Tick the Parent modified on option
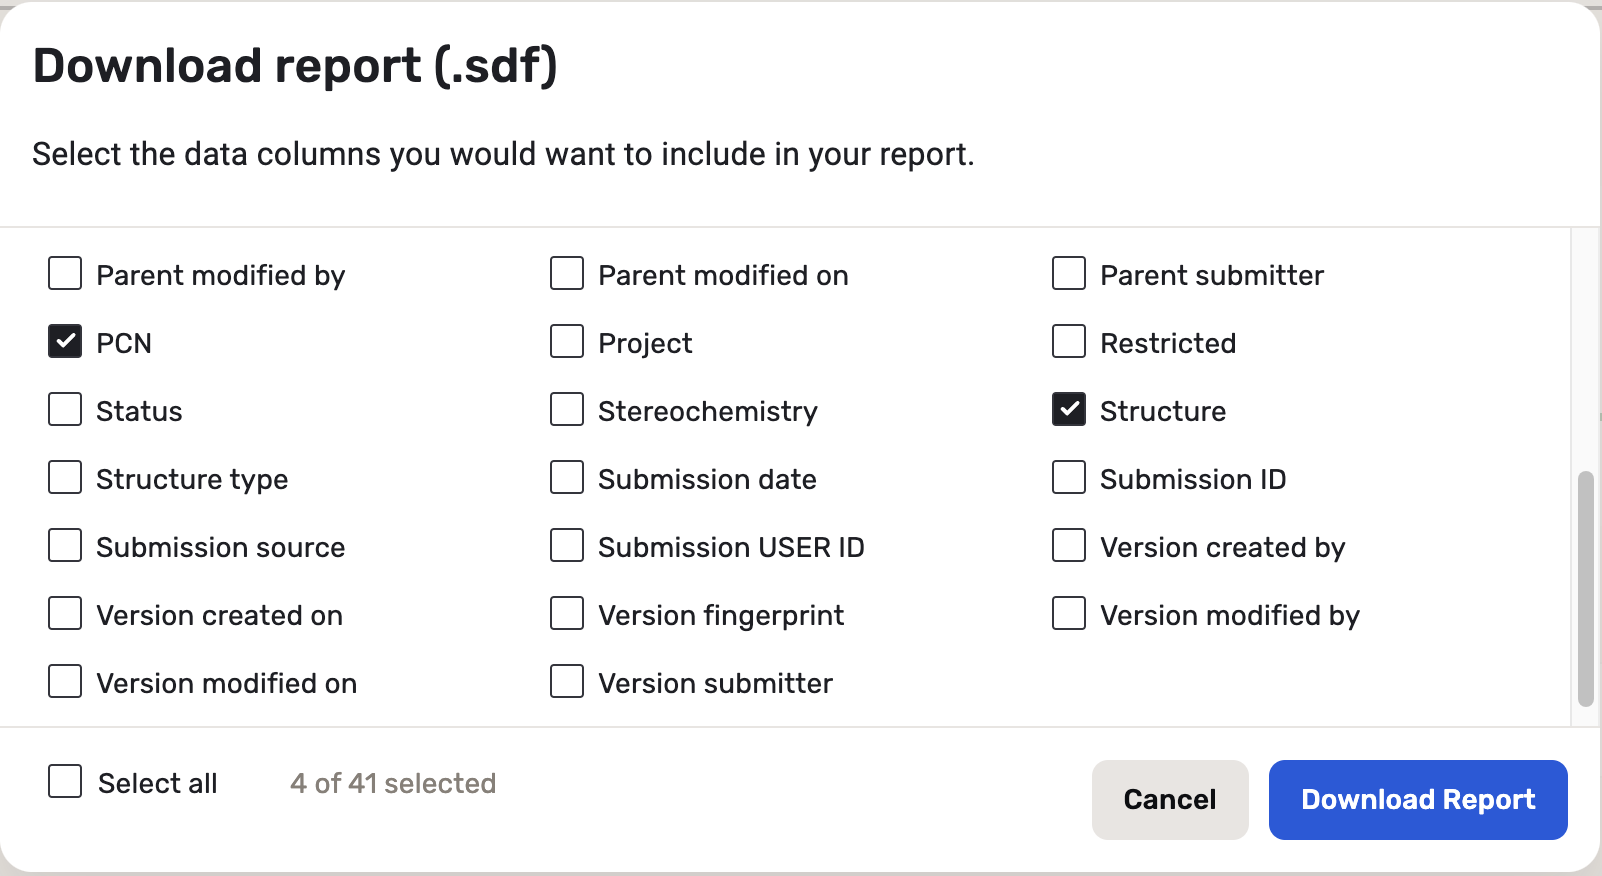 (x=567, y=274)
